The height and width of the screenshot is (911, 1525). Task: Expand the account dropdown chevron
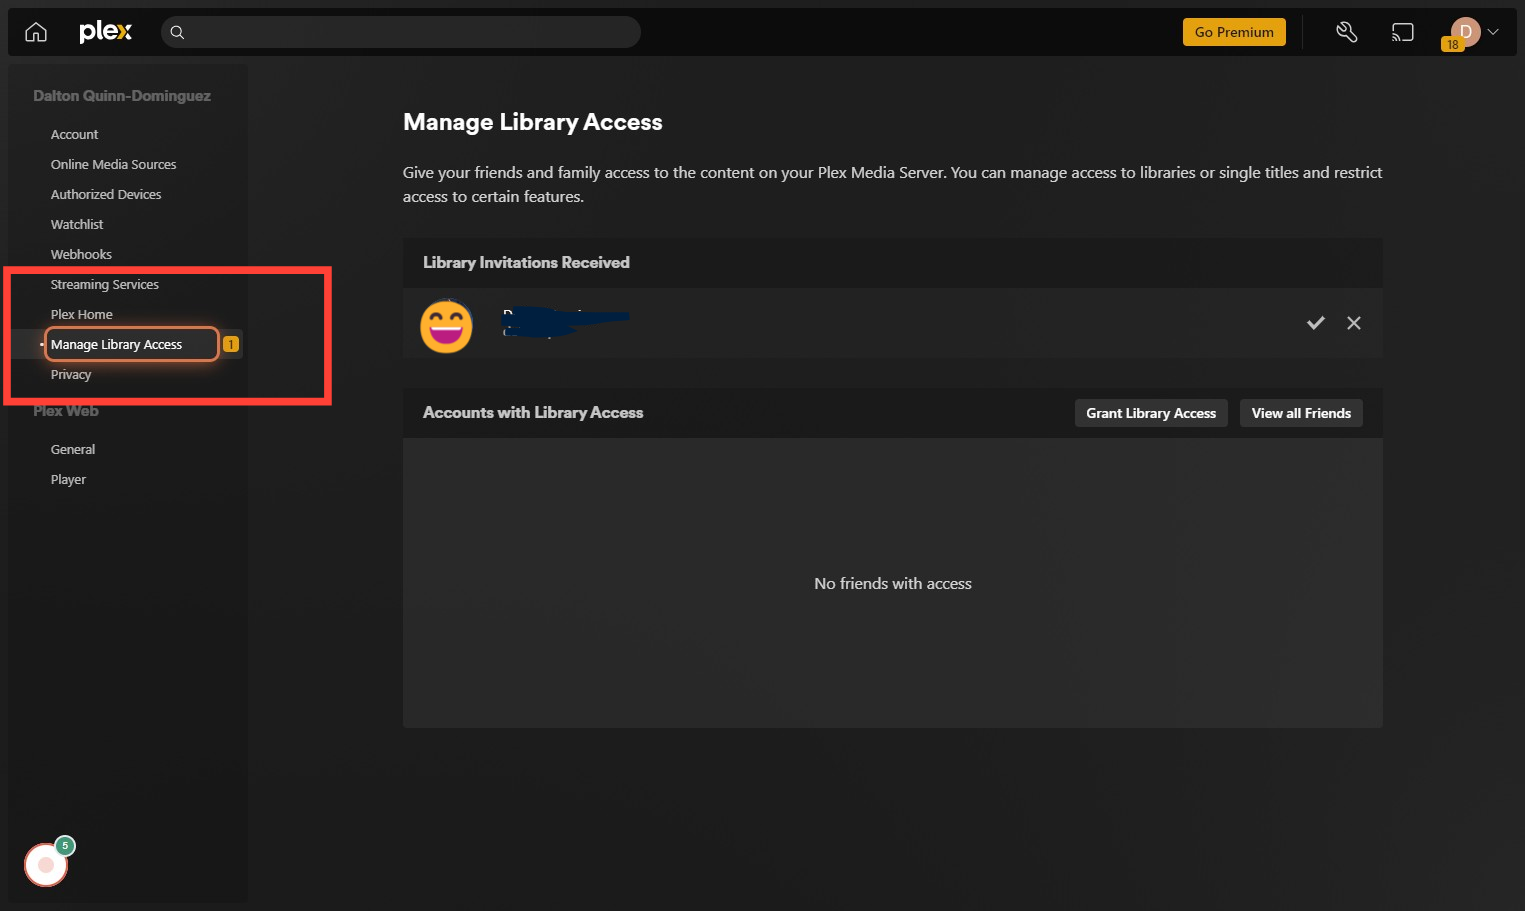(x=1493, y=32)
